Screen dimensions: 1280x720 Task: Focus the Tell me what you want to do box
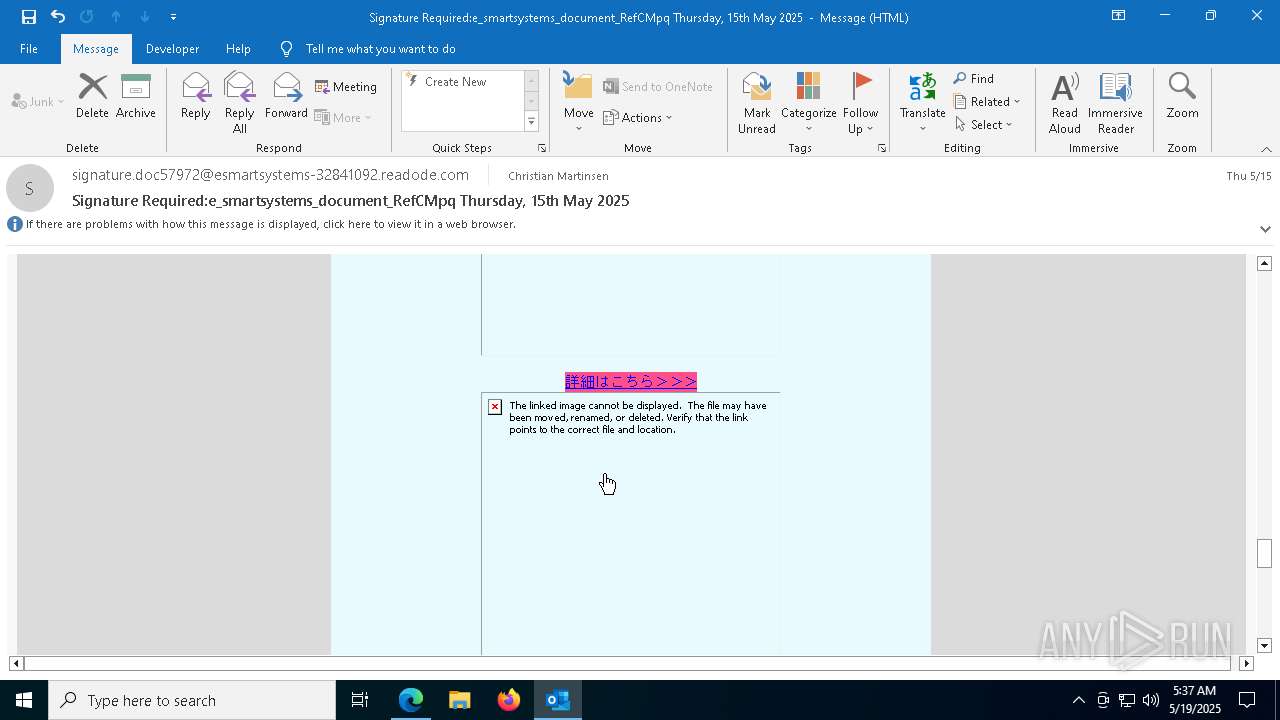(380, 49)
